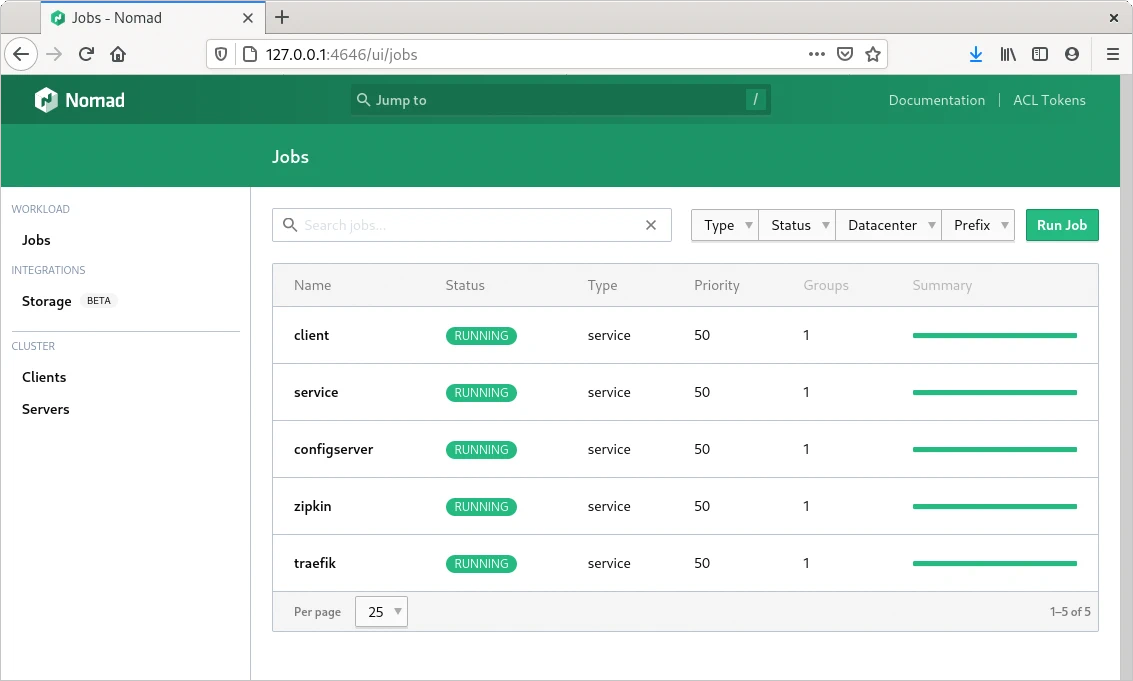Expand the Status filter dropdown
Screen dimensions: 1133x681
coord(797,225)
